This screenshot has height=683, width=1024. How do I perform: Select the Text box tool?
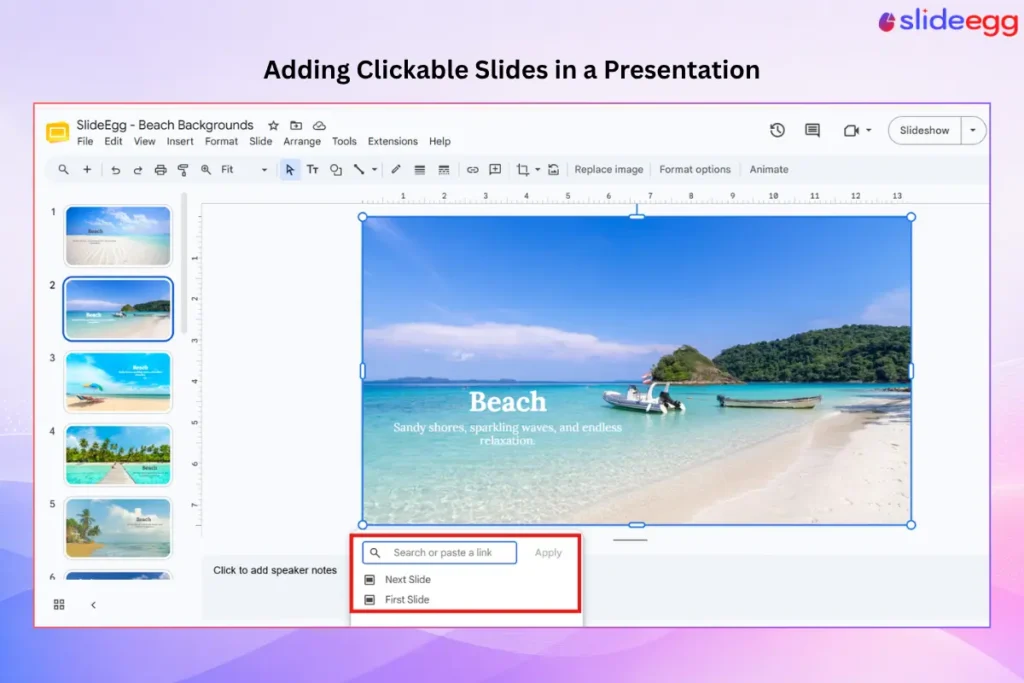point(313,170)
